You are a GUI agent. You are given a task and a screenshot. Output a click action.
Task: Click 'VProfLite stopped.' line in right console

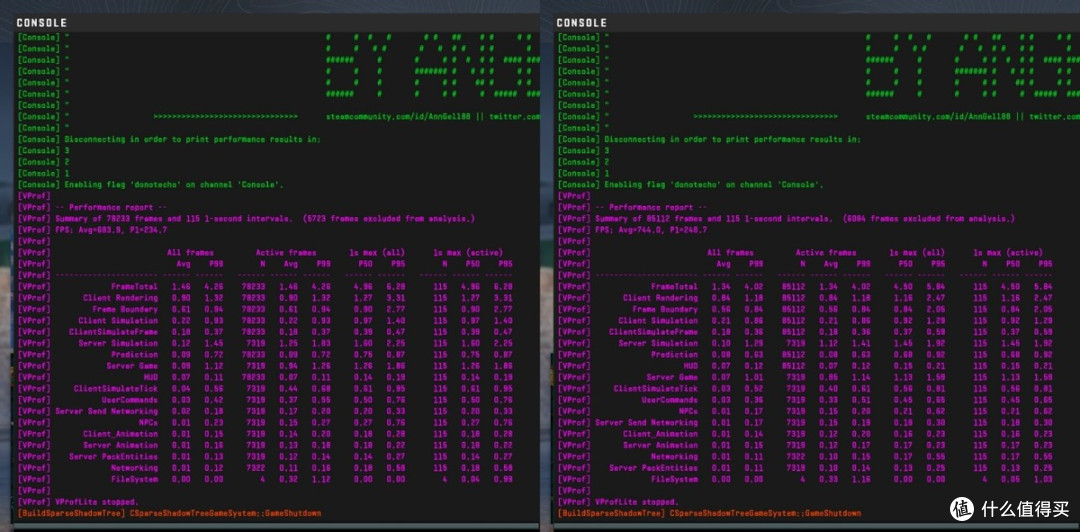[x=618, y=502]
